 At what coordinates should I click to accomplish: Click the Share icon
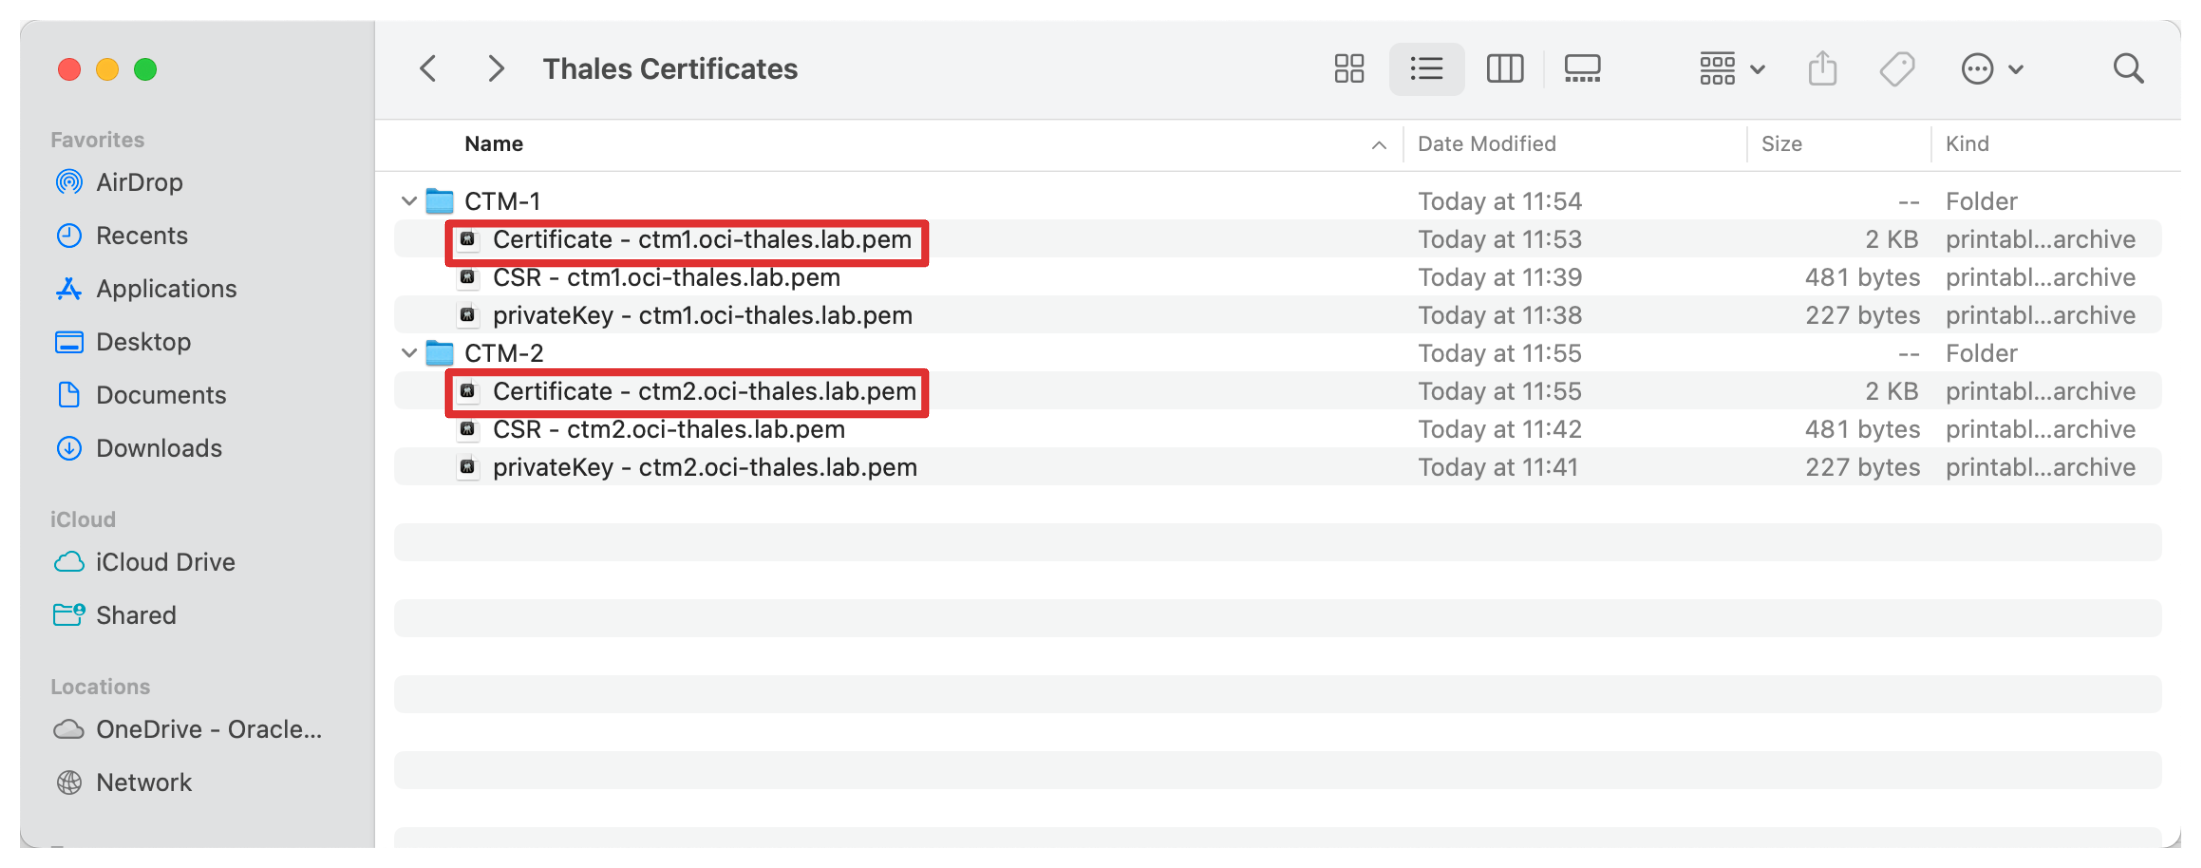click(x=1822, y=69)
